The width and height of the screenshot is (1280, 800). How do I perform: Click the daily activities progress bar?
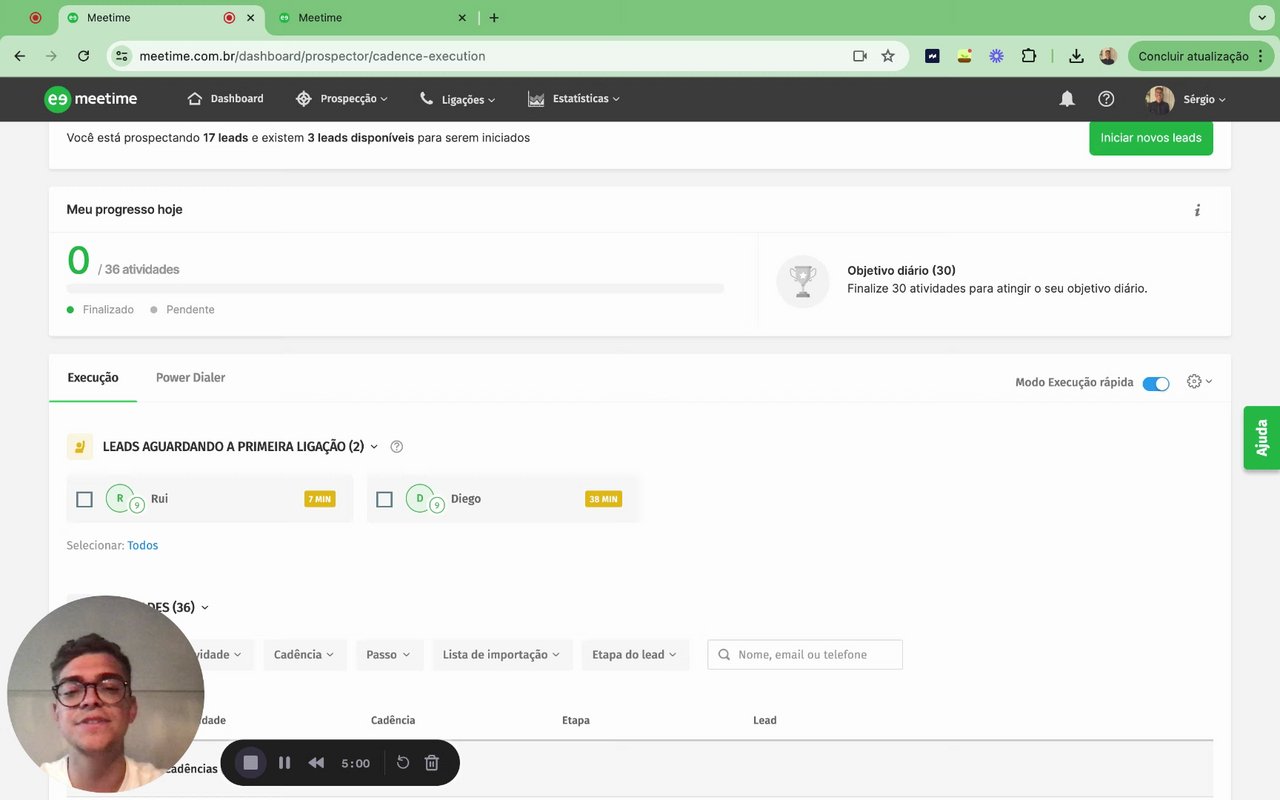(x=395, y=289)
